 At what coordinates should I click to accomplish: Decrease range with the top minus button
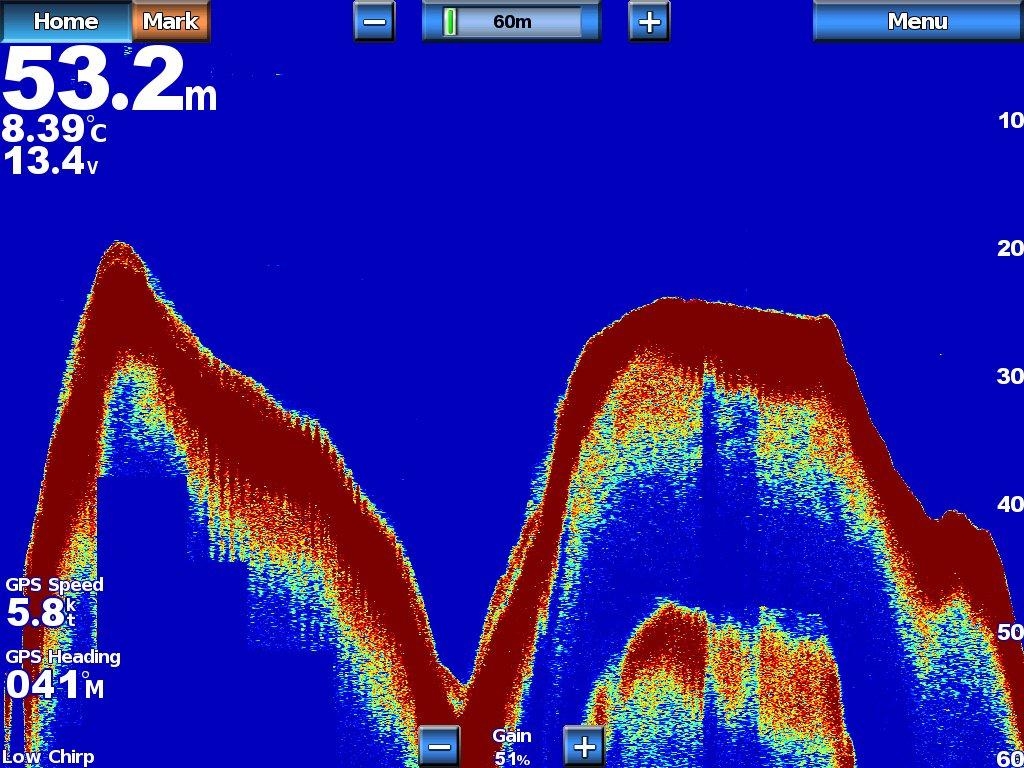(374, 22)
